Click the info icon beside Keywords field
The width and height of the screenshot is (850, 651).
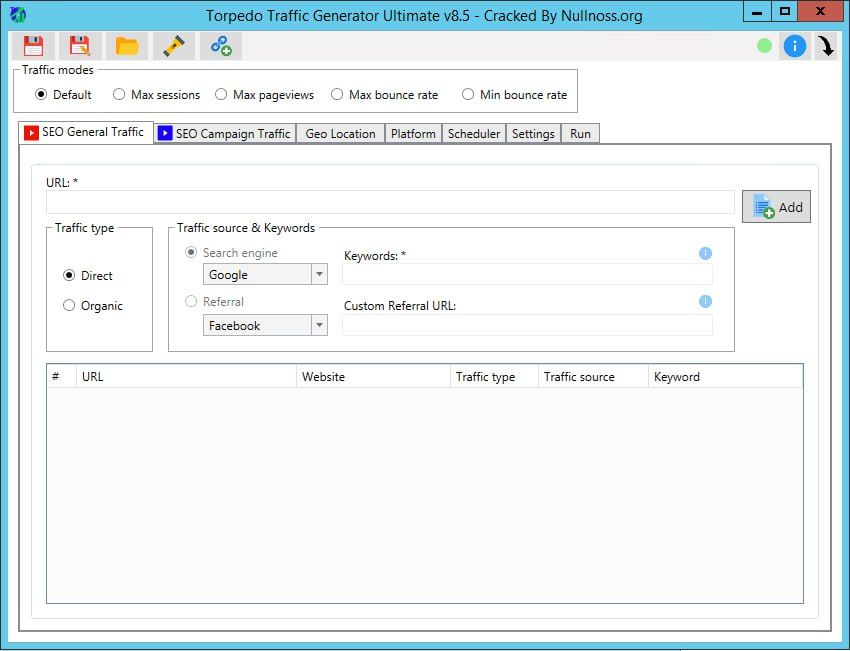(x=705, y=254)
